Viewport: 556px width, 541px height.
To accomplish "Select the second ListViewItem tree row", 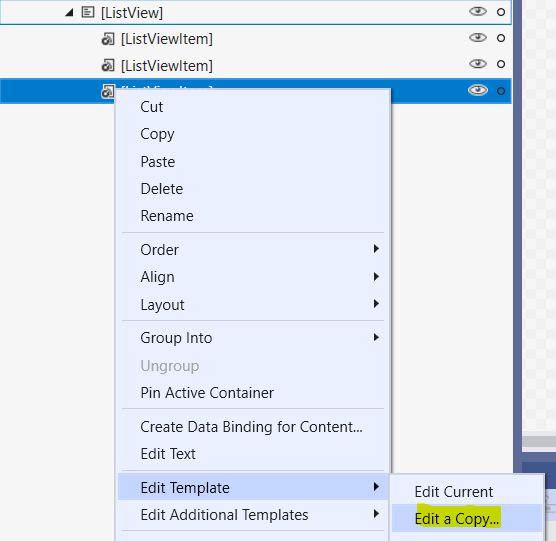I will tap(255, 65).
